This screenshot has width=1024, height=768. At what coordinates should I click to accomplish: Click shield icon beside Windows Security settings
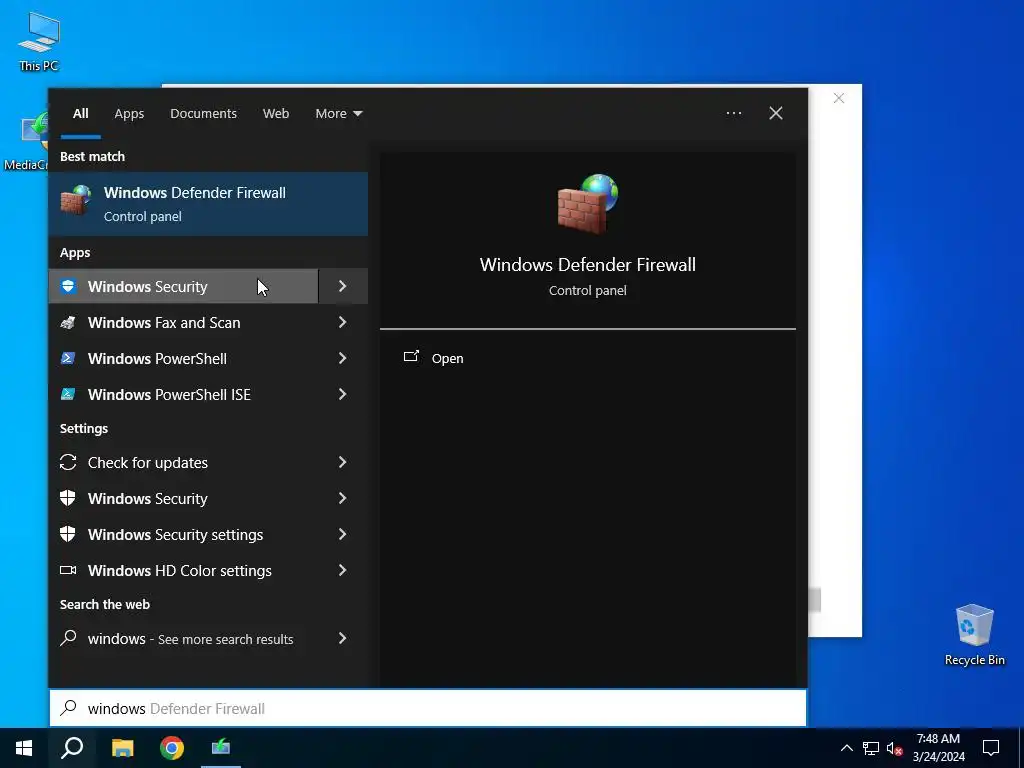(x=68, y=534)
